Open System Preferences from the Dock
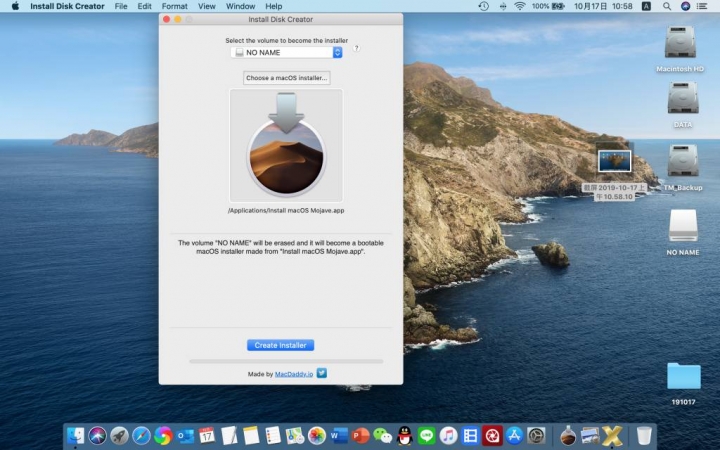 (x=536, y=435)
